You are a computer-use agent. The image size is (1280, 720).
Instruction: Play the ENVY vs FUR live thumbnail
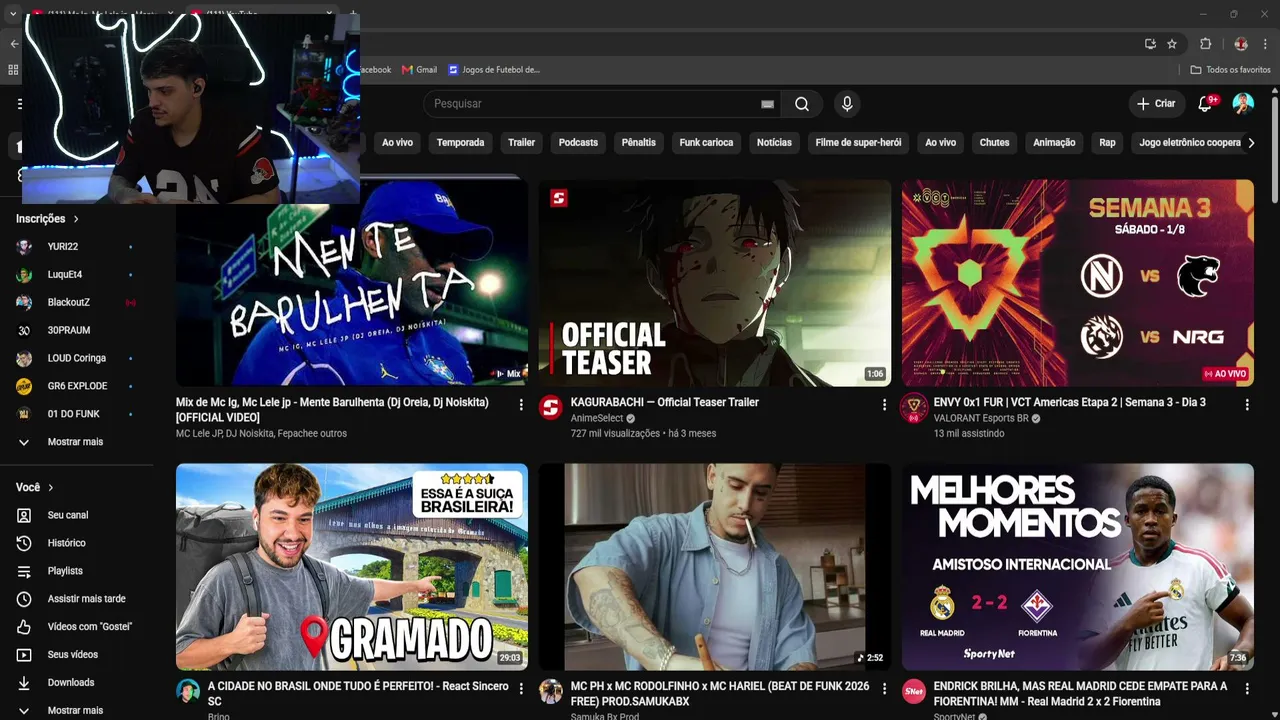click(1078, 283)
